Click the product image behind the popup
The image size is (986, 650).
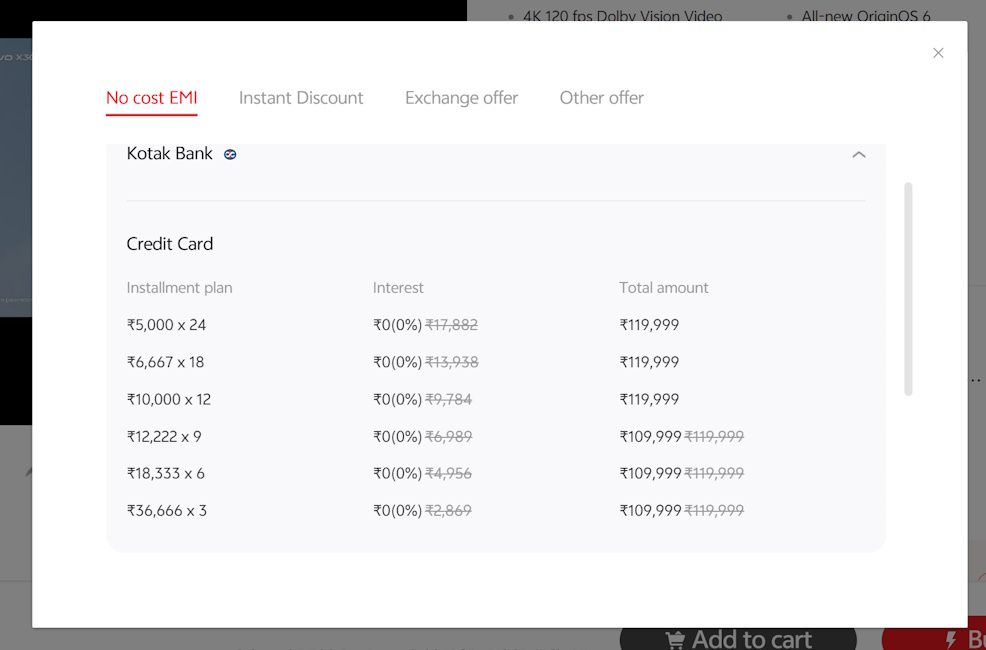click(x=16, y=176)
